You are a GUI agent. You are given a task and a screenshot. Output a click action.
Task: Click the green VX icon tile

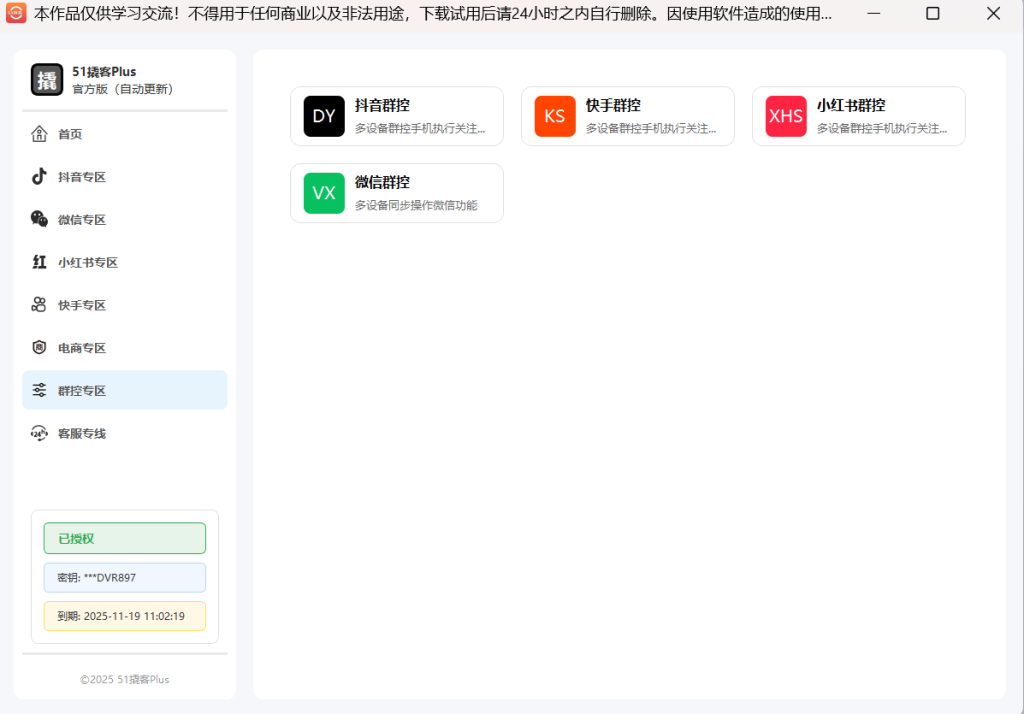pos(324,193)
